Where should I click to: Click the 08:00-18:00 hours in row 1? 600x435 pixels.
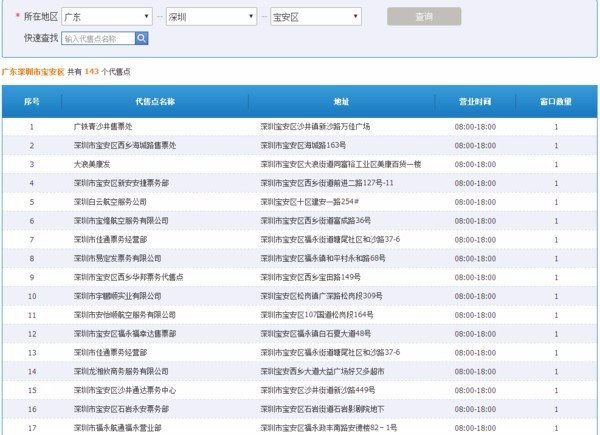click(x=475, y=127)
